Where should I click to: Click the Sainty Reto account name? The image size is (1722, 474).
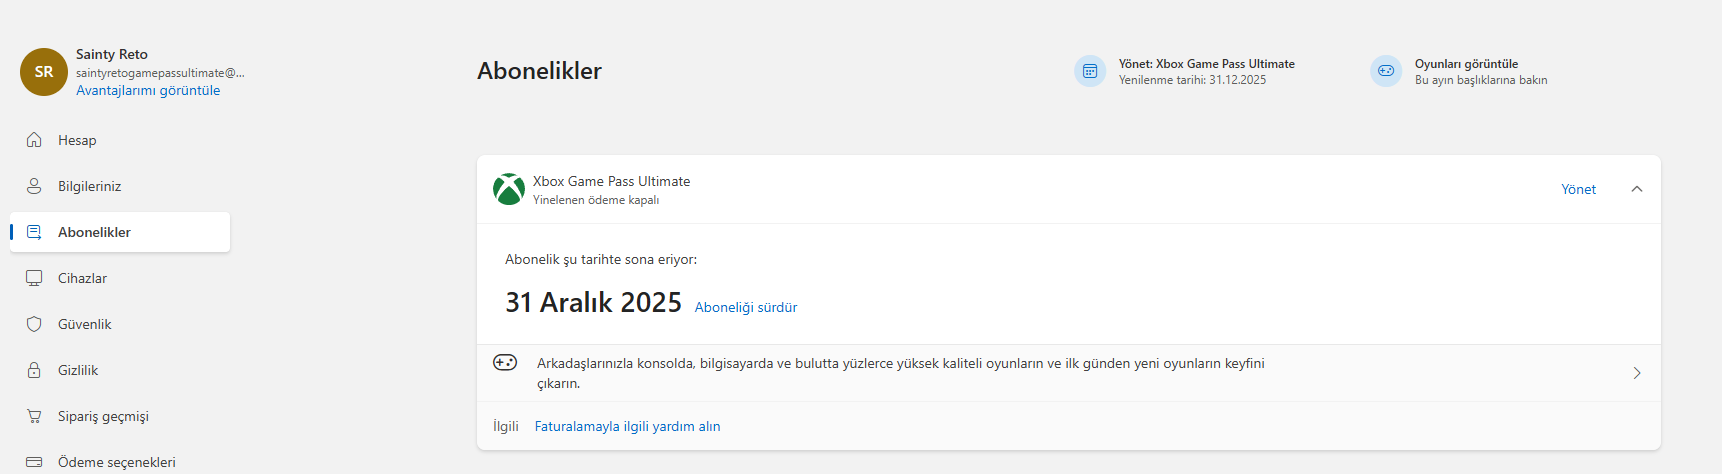[112, 54]
